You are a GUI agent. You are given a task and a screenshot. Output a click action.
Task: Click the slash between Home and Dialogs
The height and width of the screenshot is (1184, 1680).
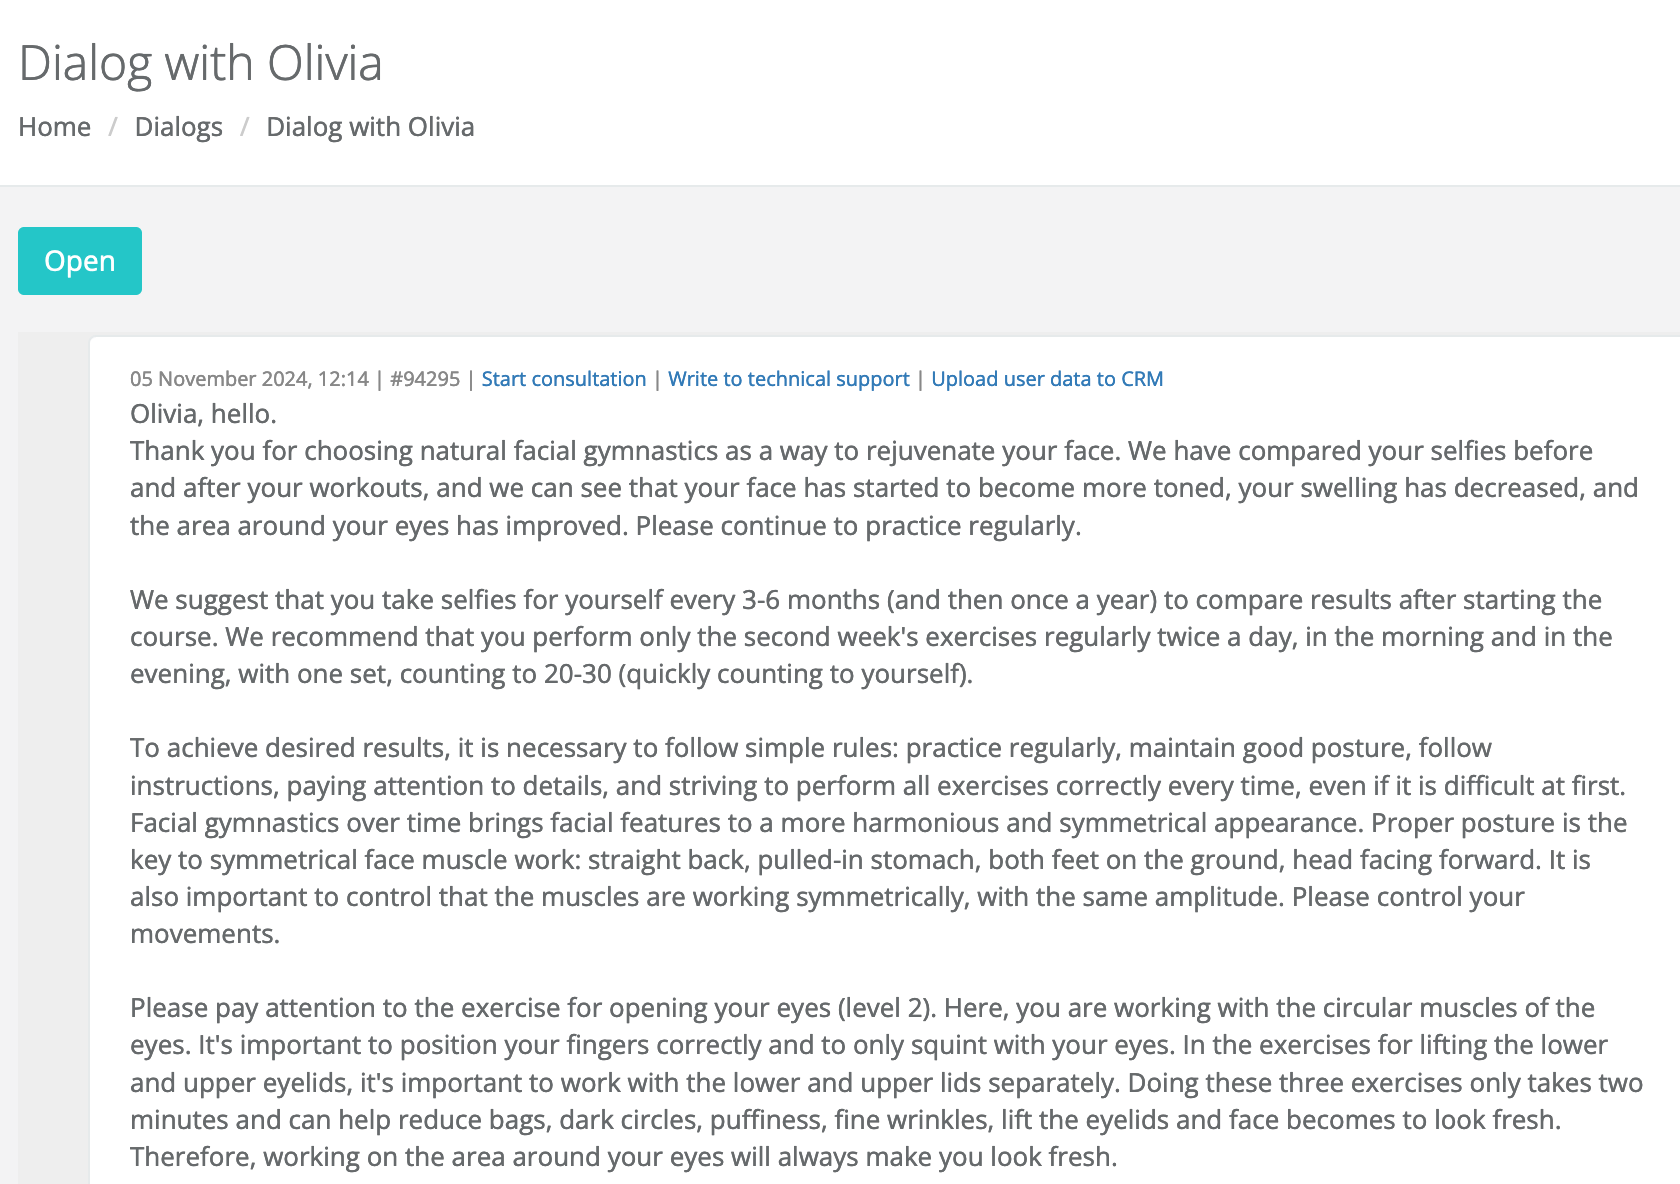tap(113, 127)
